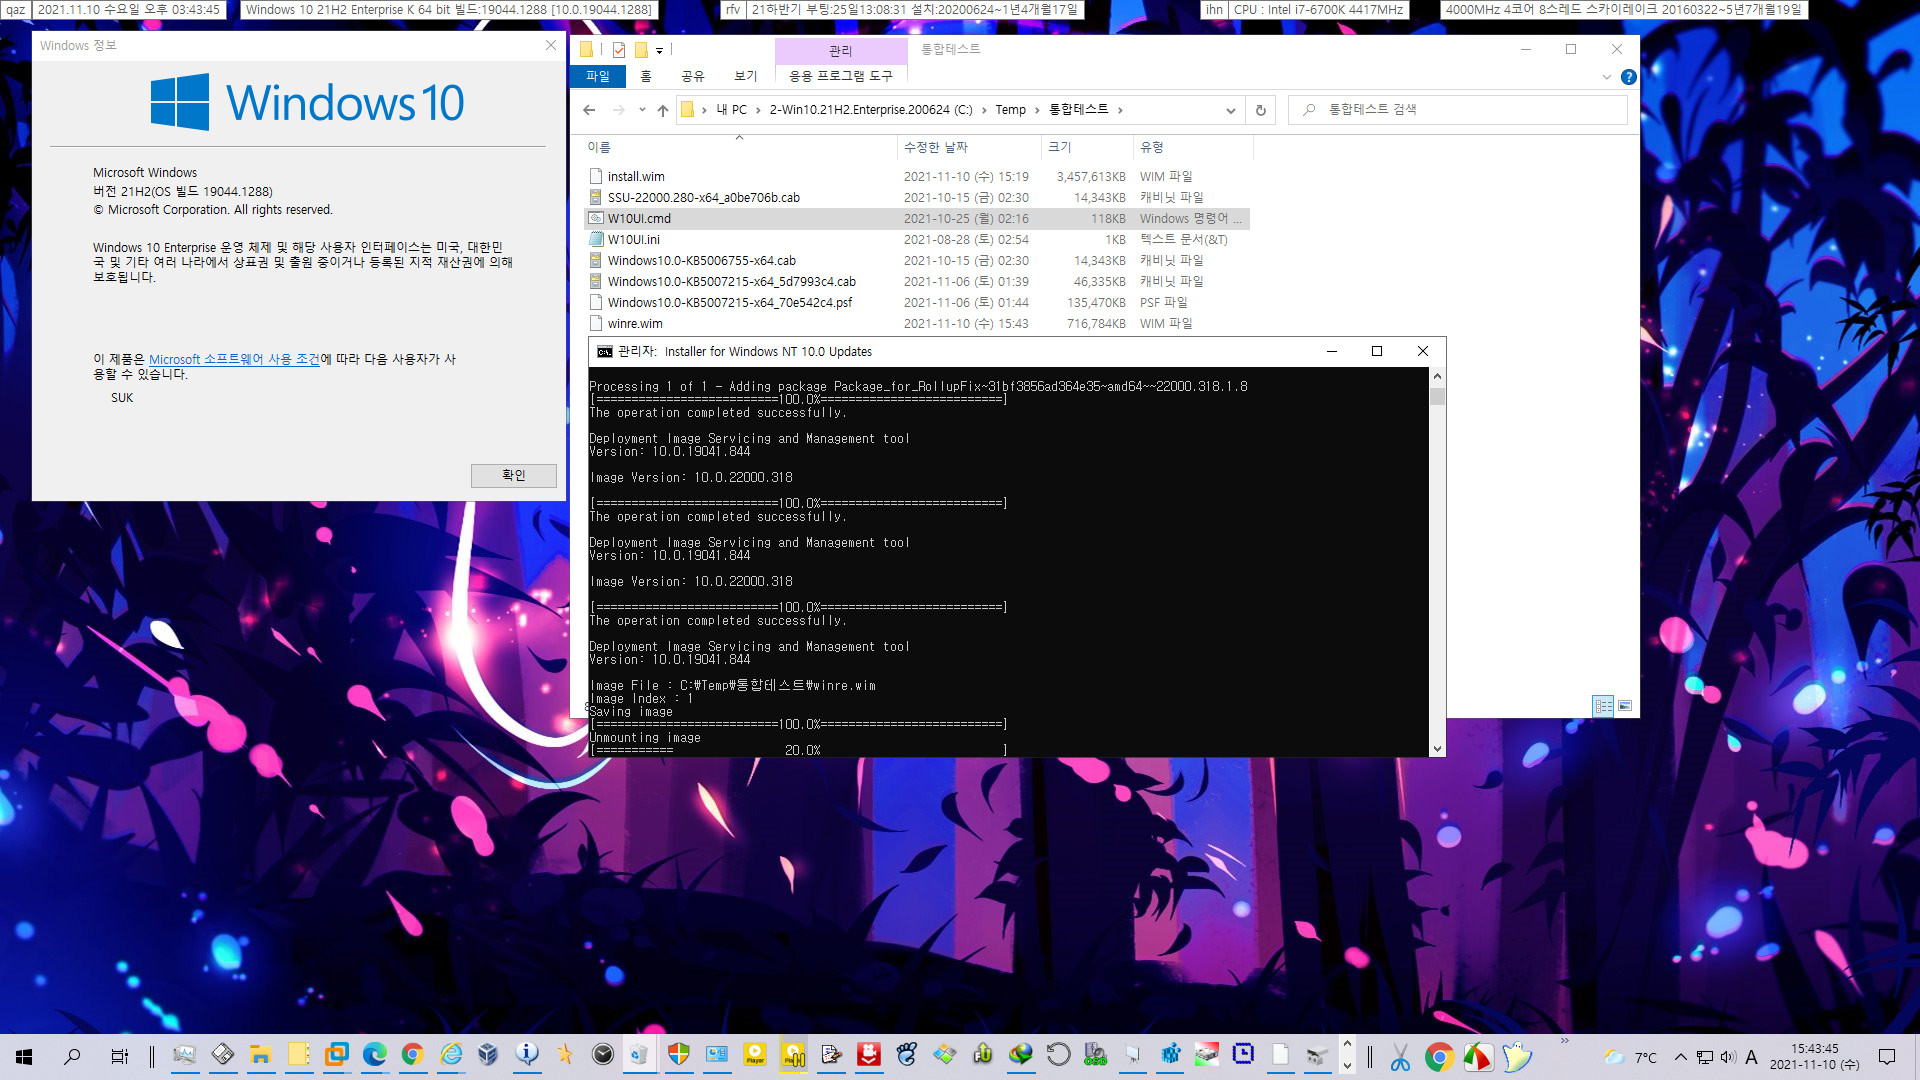This screenshot has width=1920, height=1080.
Task: Open the VMware overlapping squares taskbar icon
Action: [x=337, y=1055]
